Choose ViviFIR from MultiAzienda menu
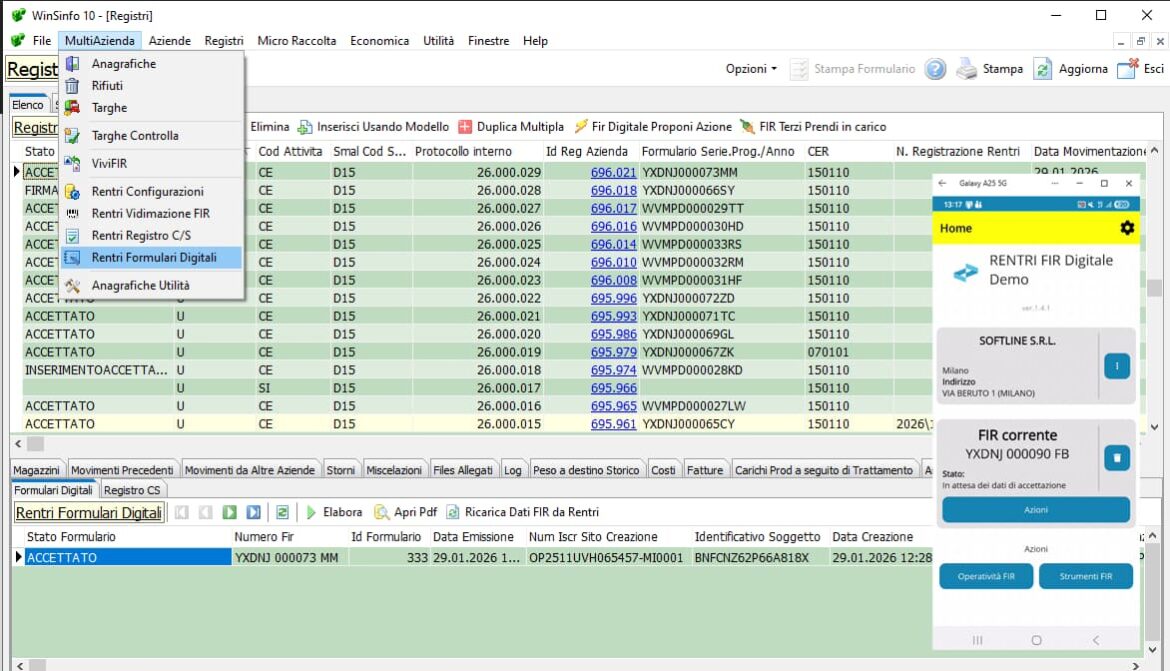 109,163
